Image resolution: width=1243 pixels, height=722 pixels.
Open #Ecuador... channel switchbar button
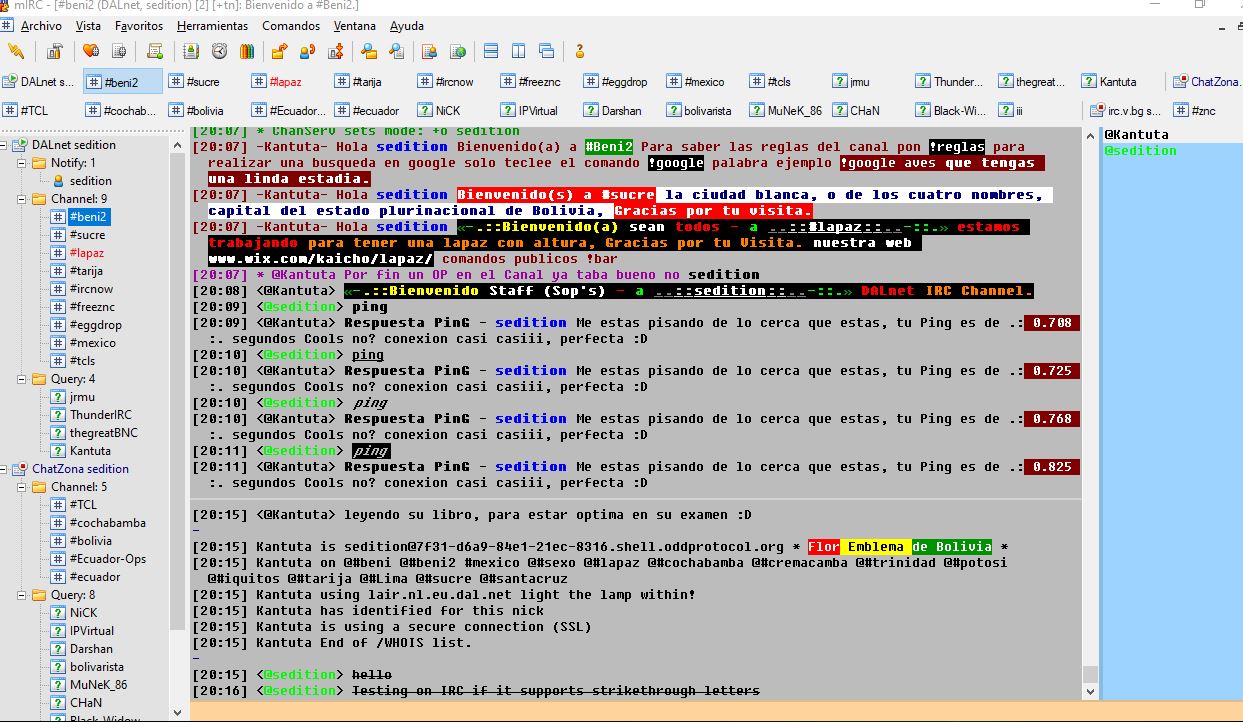click(x=288, y=111)
